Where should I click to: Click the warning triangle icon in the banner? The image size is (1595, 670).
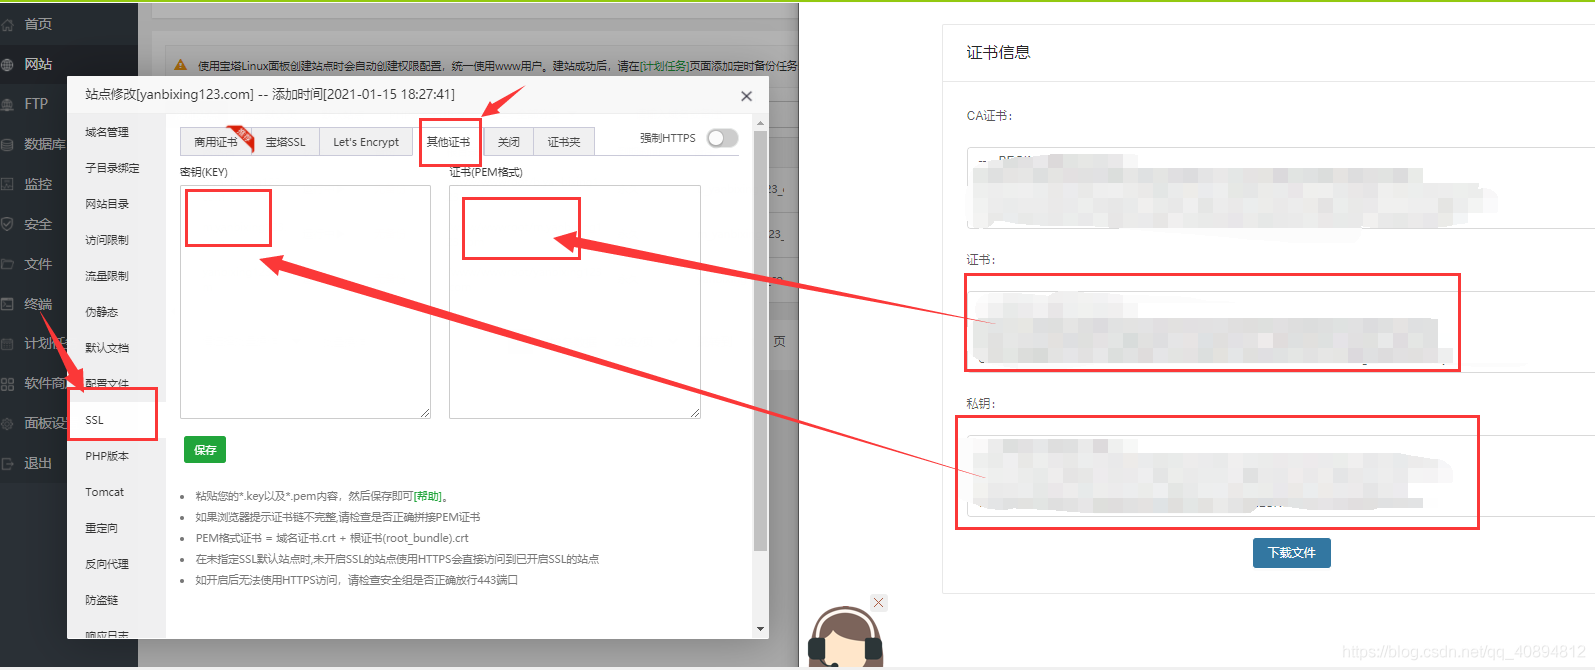180,65
